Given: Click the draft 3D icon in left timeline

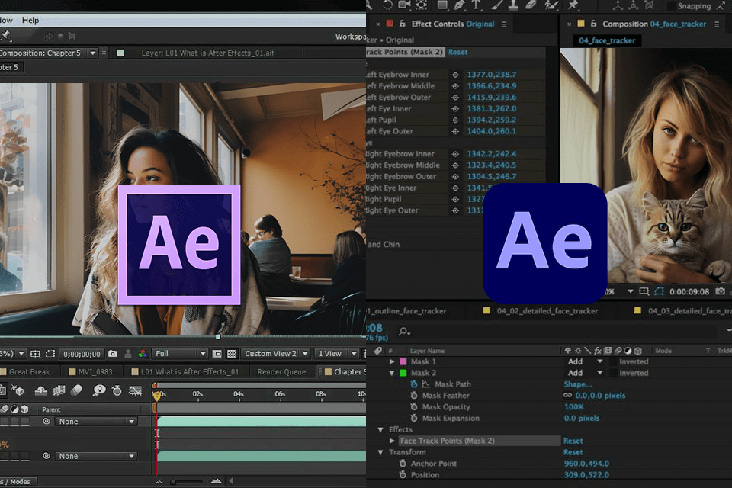Looking at the screenshot, I should pos(19,390).
